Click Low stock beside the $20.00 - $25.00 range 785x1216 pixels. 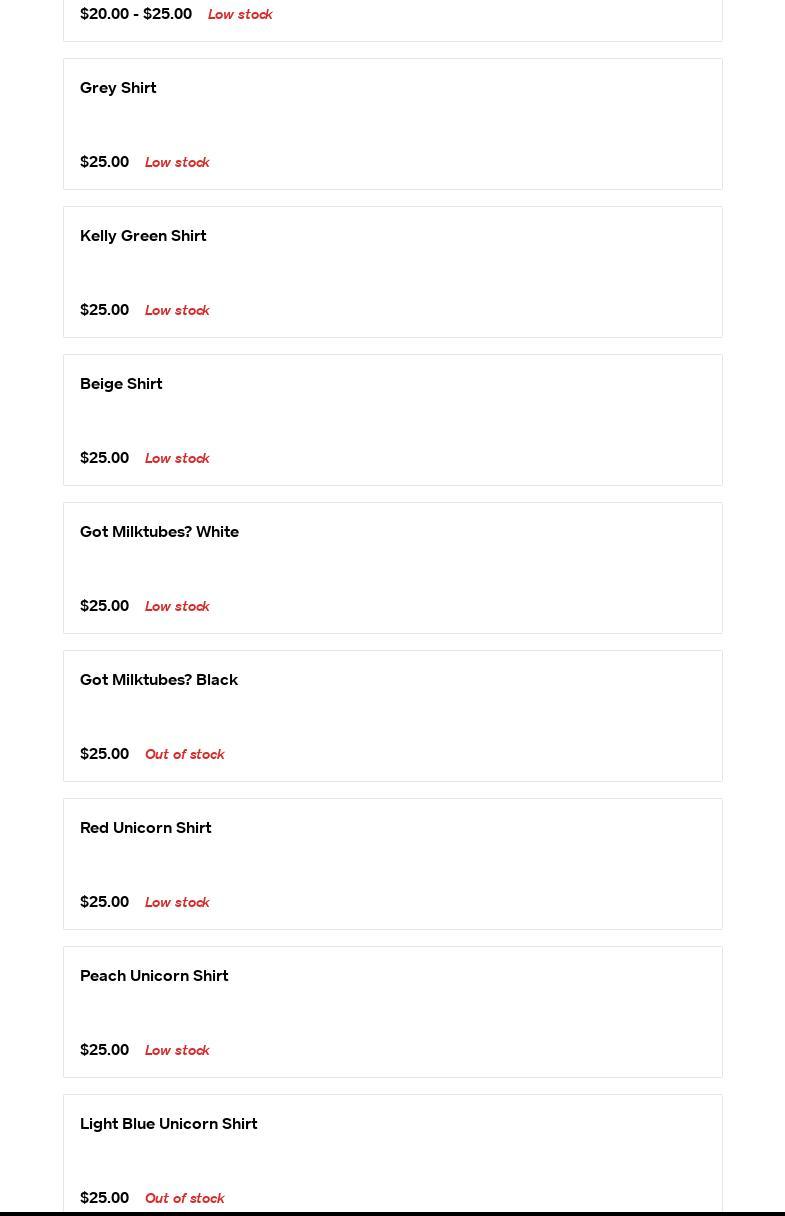click(x=240, y=15)
